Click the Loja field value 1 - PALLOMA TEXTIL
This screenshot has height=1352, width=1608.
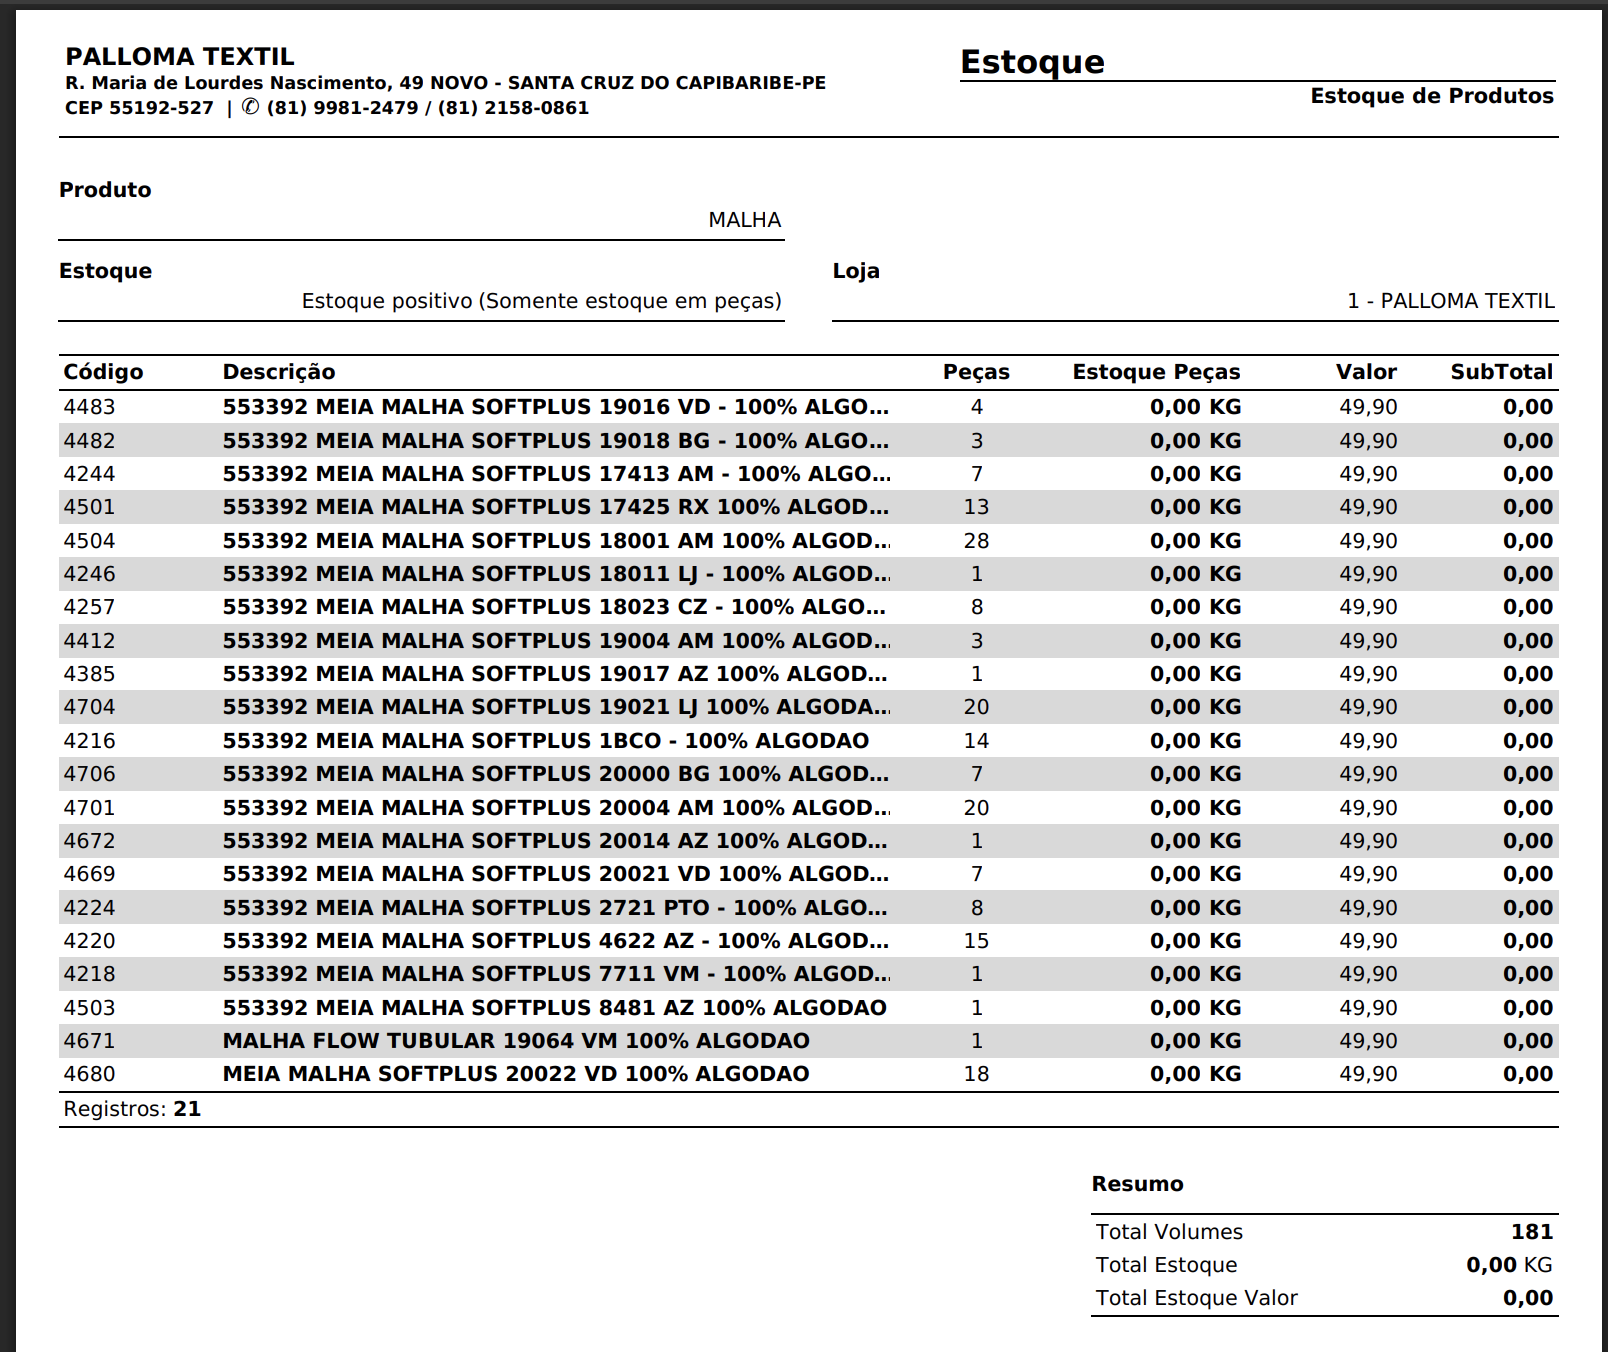tap(1450, 301)
